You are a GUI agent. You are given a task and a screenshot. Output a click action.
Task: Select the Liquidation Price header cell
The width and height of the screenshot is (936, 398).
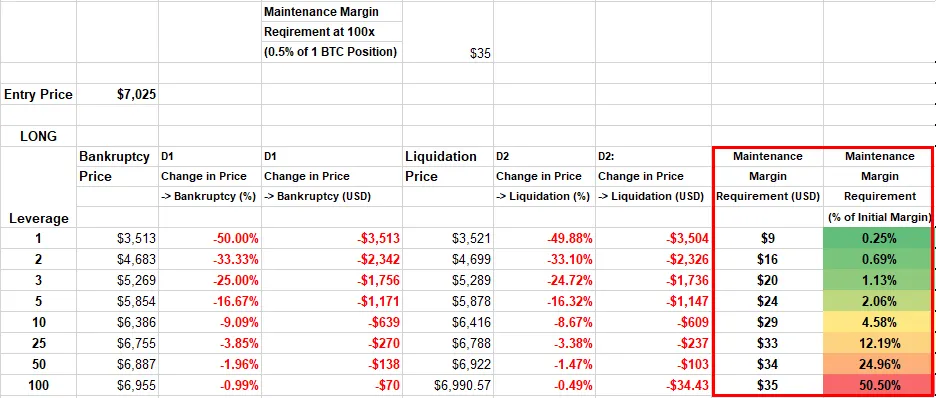pos(448,166)
